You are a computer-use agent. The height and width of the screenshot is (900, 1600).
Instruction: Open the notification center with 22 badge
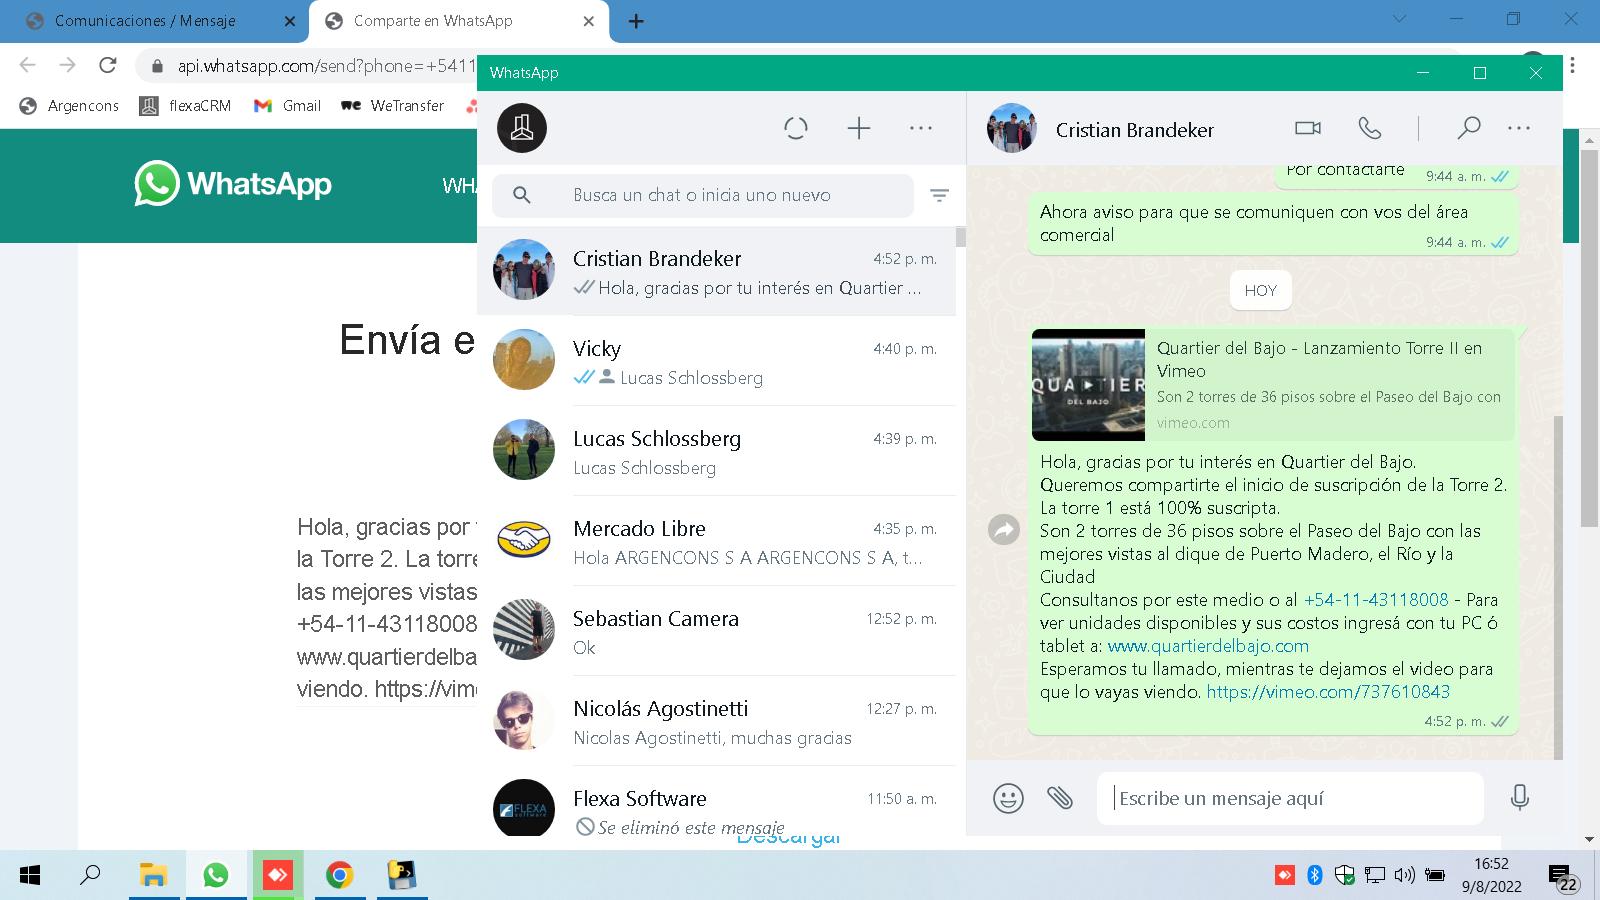tap(1563, 877)
